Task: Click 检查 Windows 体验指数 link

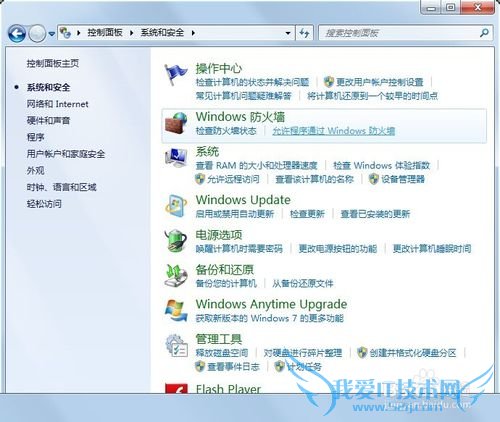Action: pyautogui.click(x=381, y=165)
